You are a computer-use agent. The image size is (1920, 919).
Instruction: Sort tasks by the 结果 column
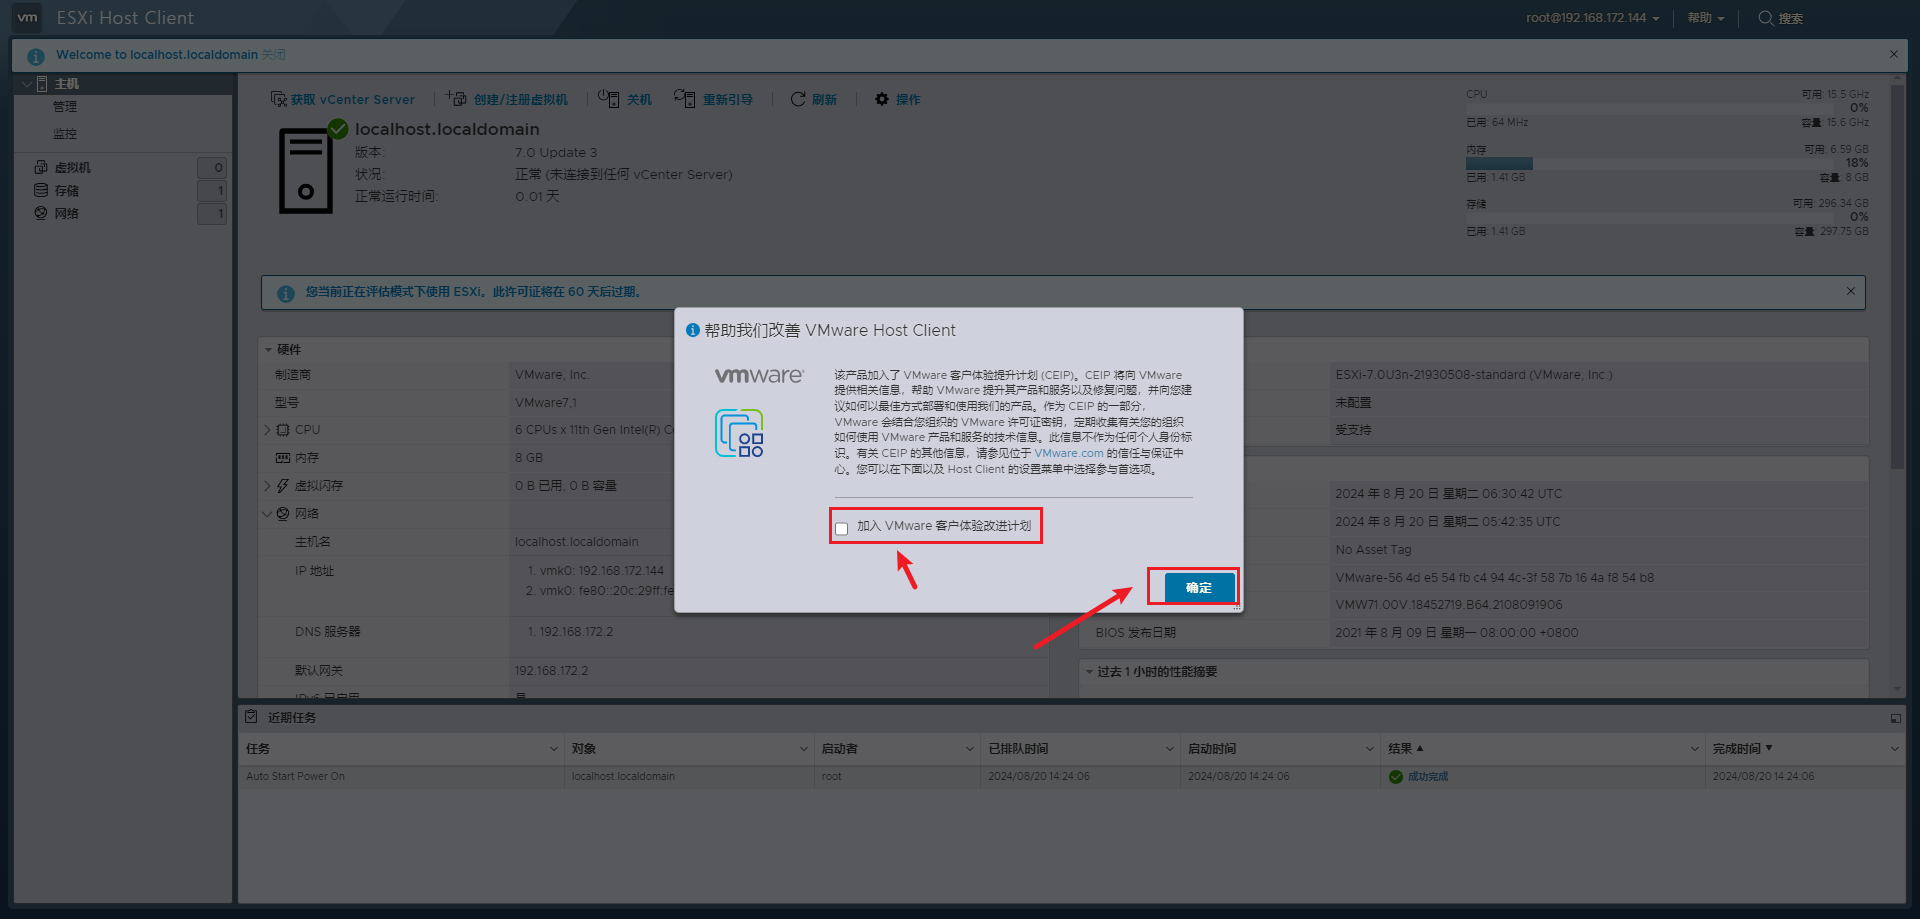point(1543,749)
